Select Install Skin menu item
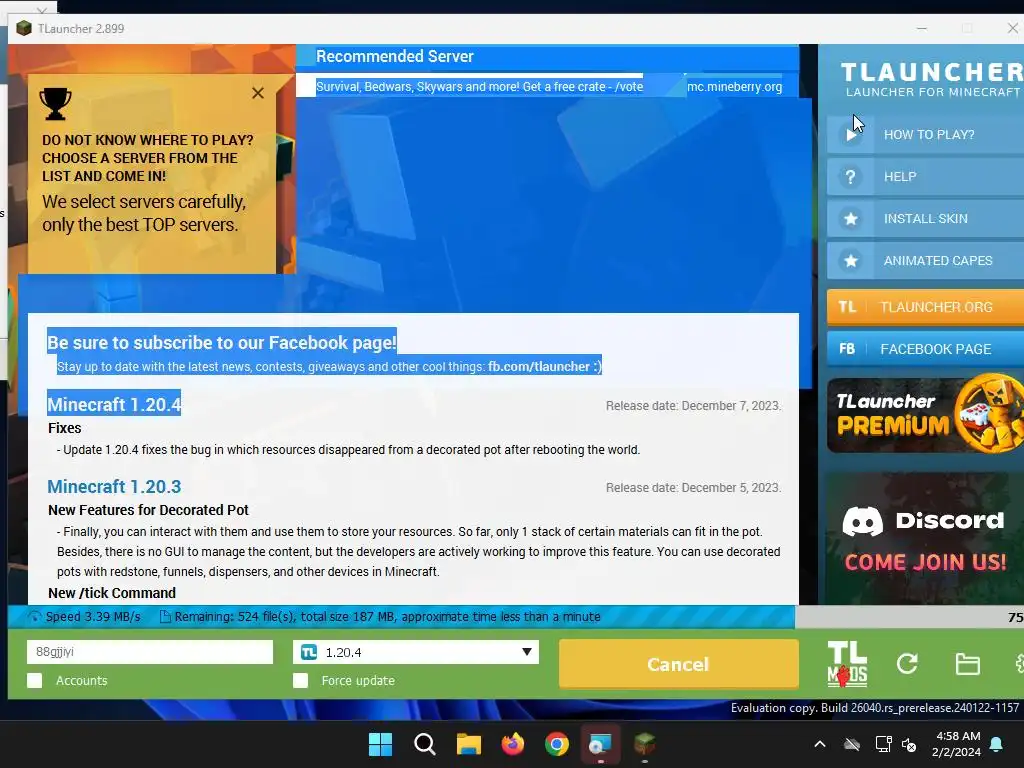Image resolution: width=1024 pixels, height=768 pixels. [x=925, y=219]
